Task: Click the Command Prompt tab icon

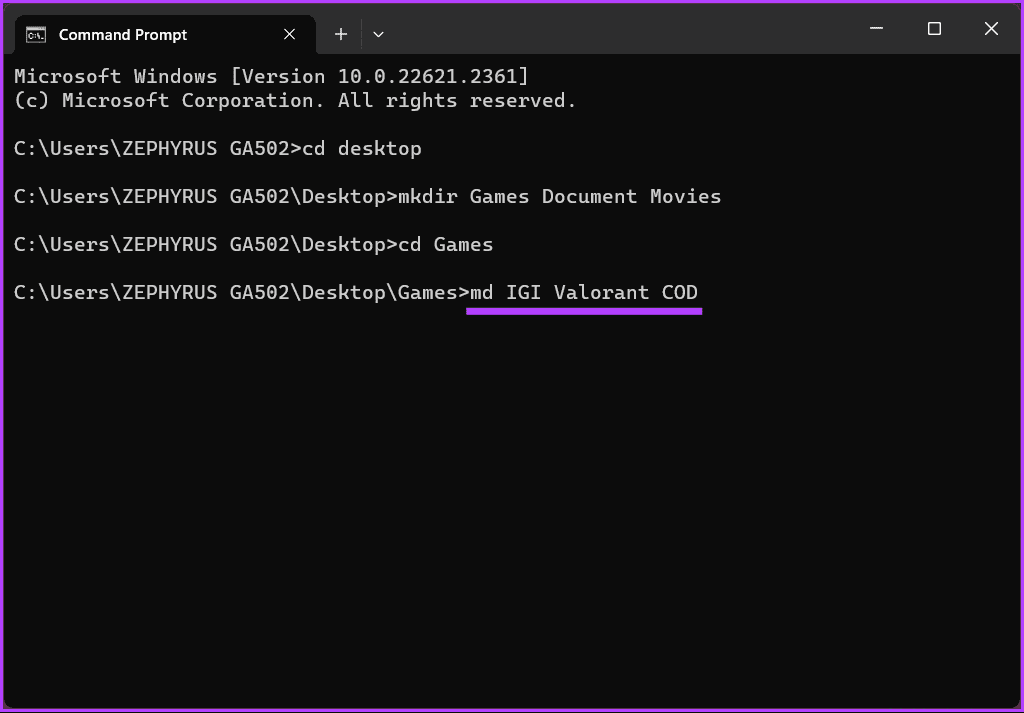Action: [x=36, y=34]
